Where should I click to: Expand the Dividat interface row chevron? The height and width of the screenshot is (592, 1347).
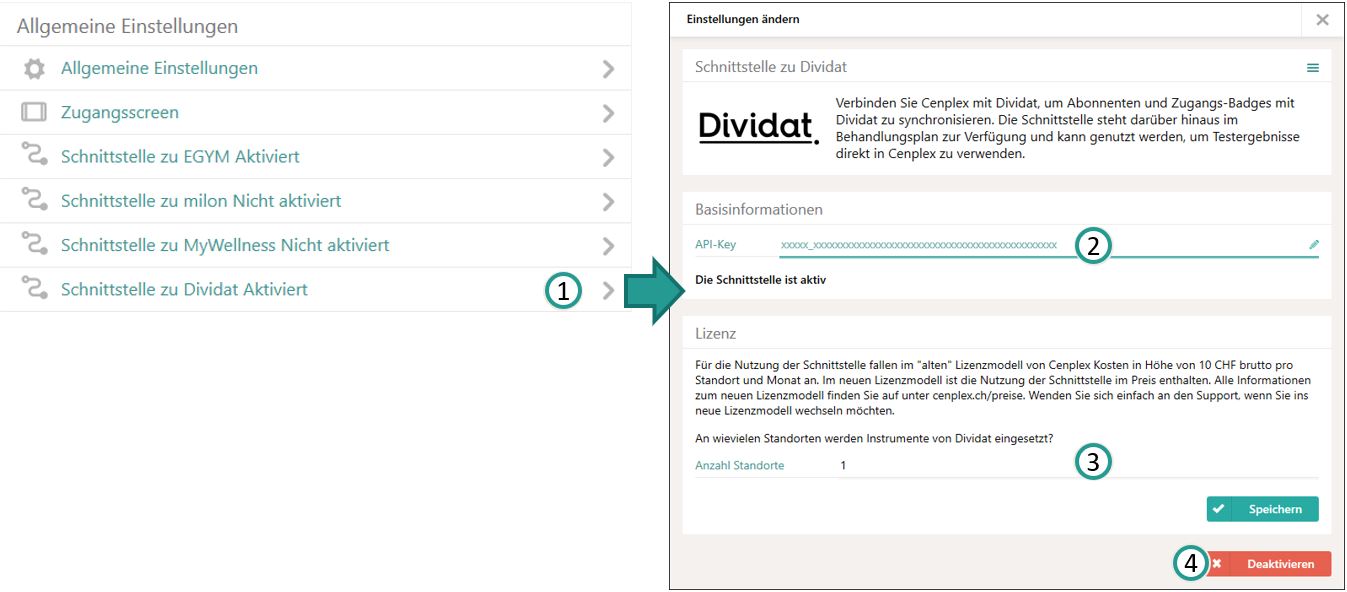pyautogui.click(x=607, y=291)
